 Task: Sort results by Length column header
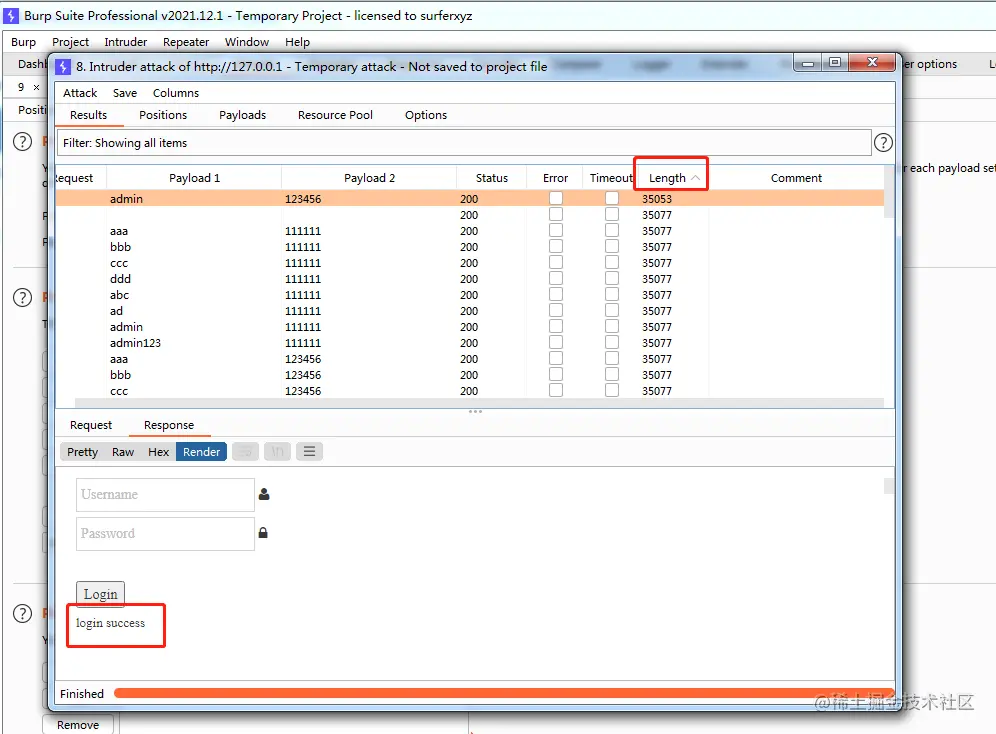pyautogui.click(x=671, y=178)
